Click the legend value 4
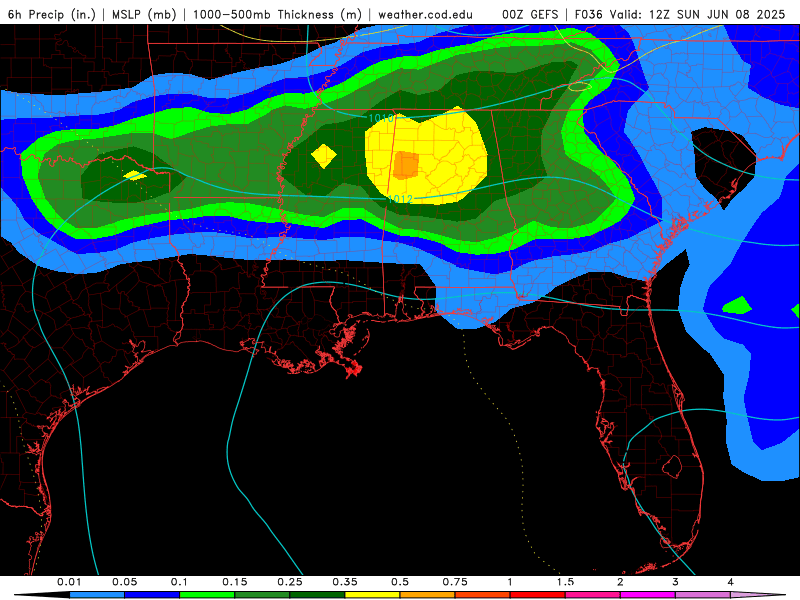The height and width of the screenshot is (600, 800). tap(730, 582)
